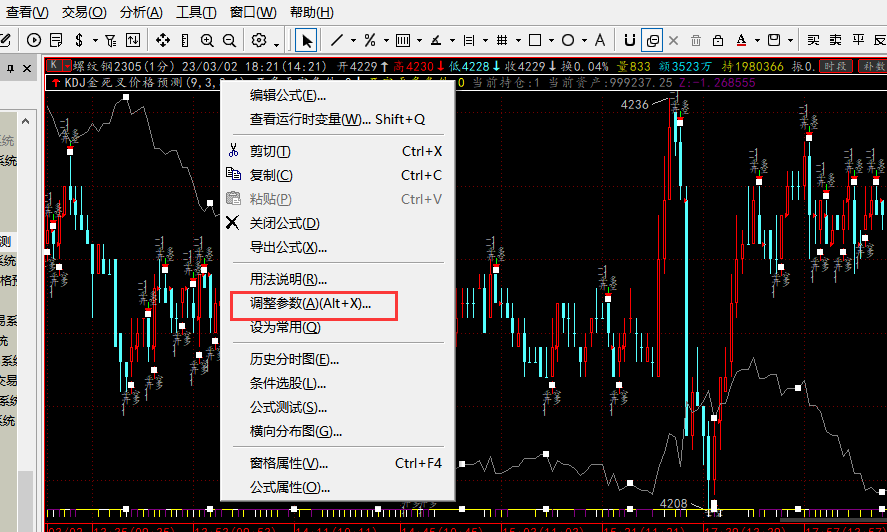
Task: Click the up-down arrows sort icon
Action: click(133, 40)
